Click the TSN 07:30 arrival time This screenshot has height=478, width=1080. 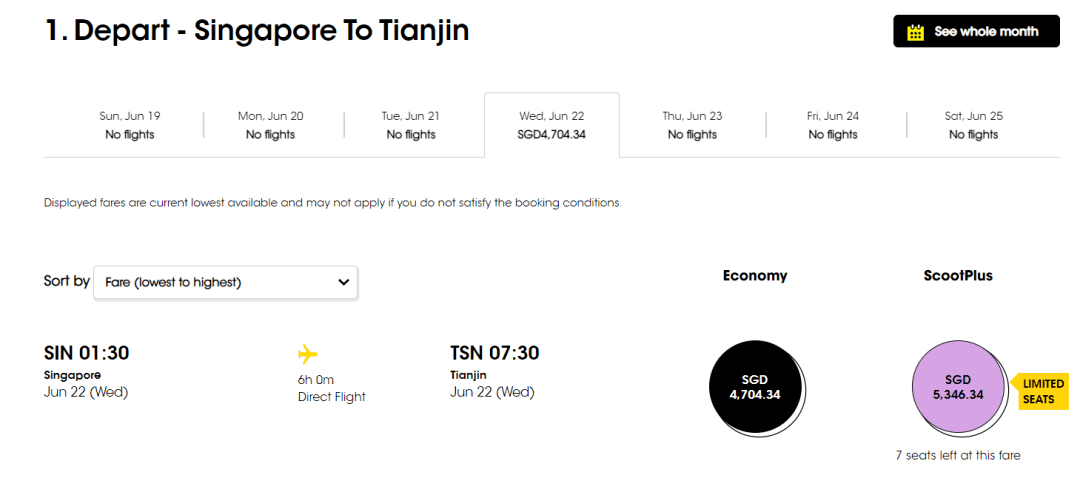(x=495, y=353)
